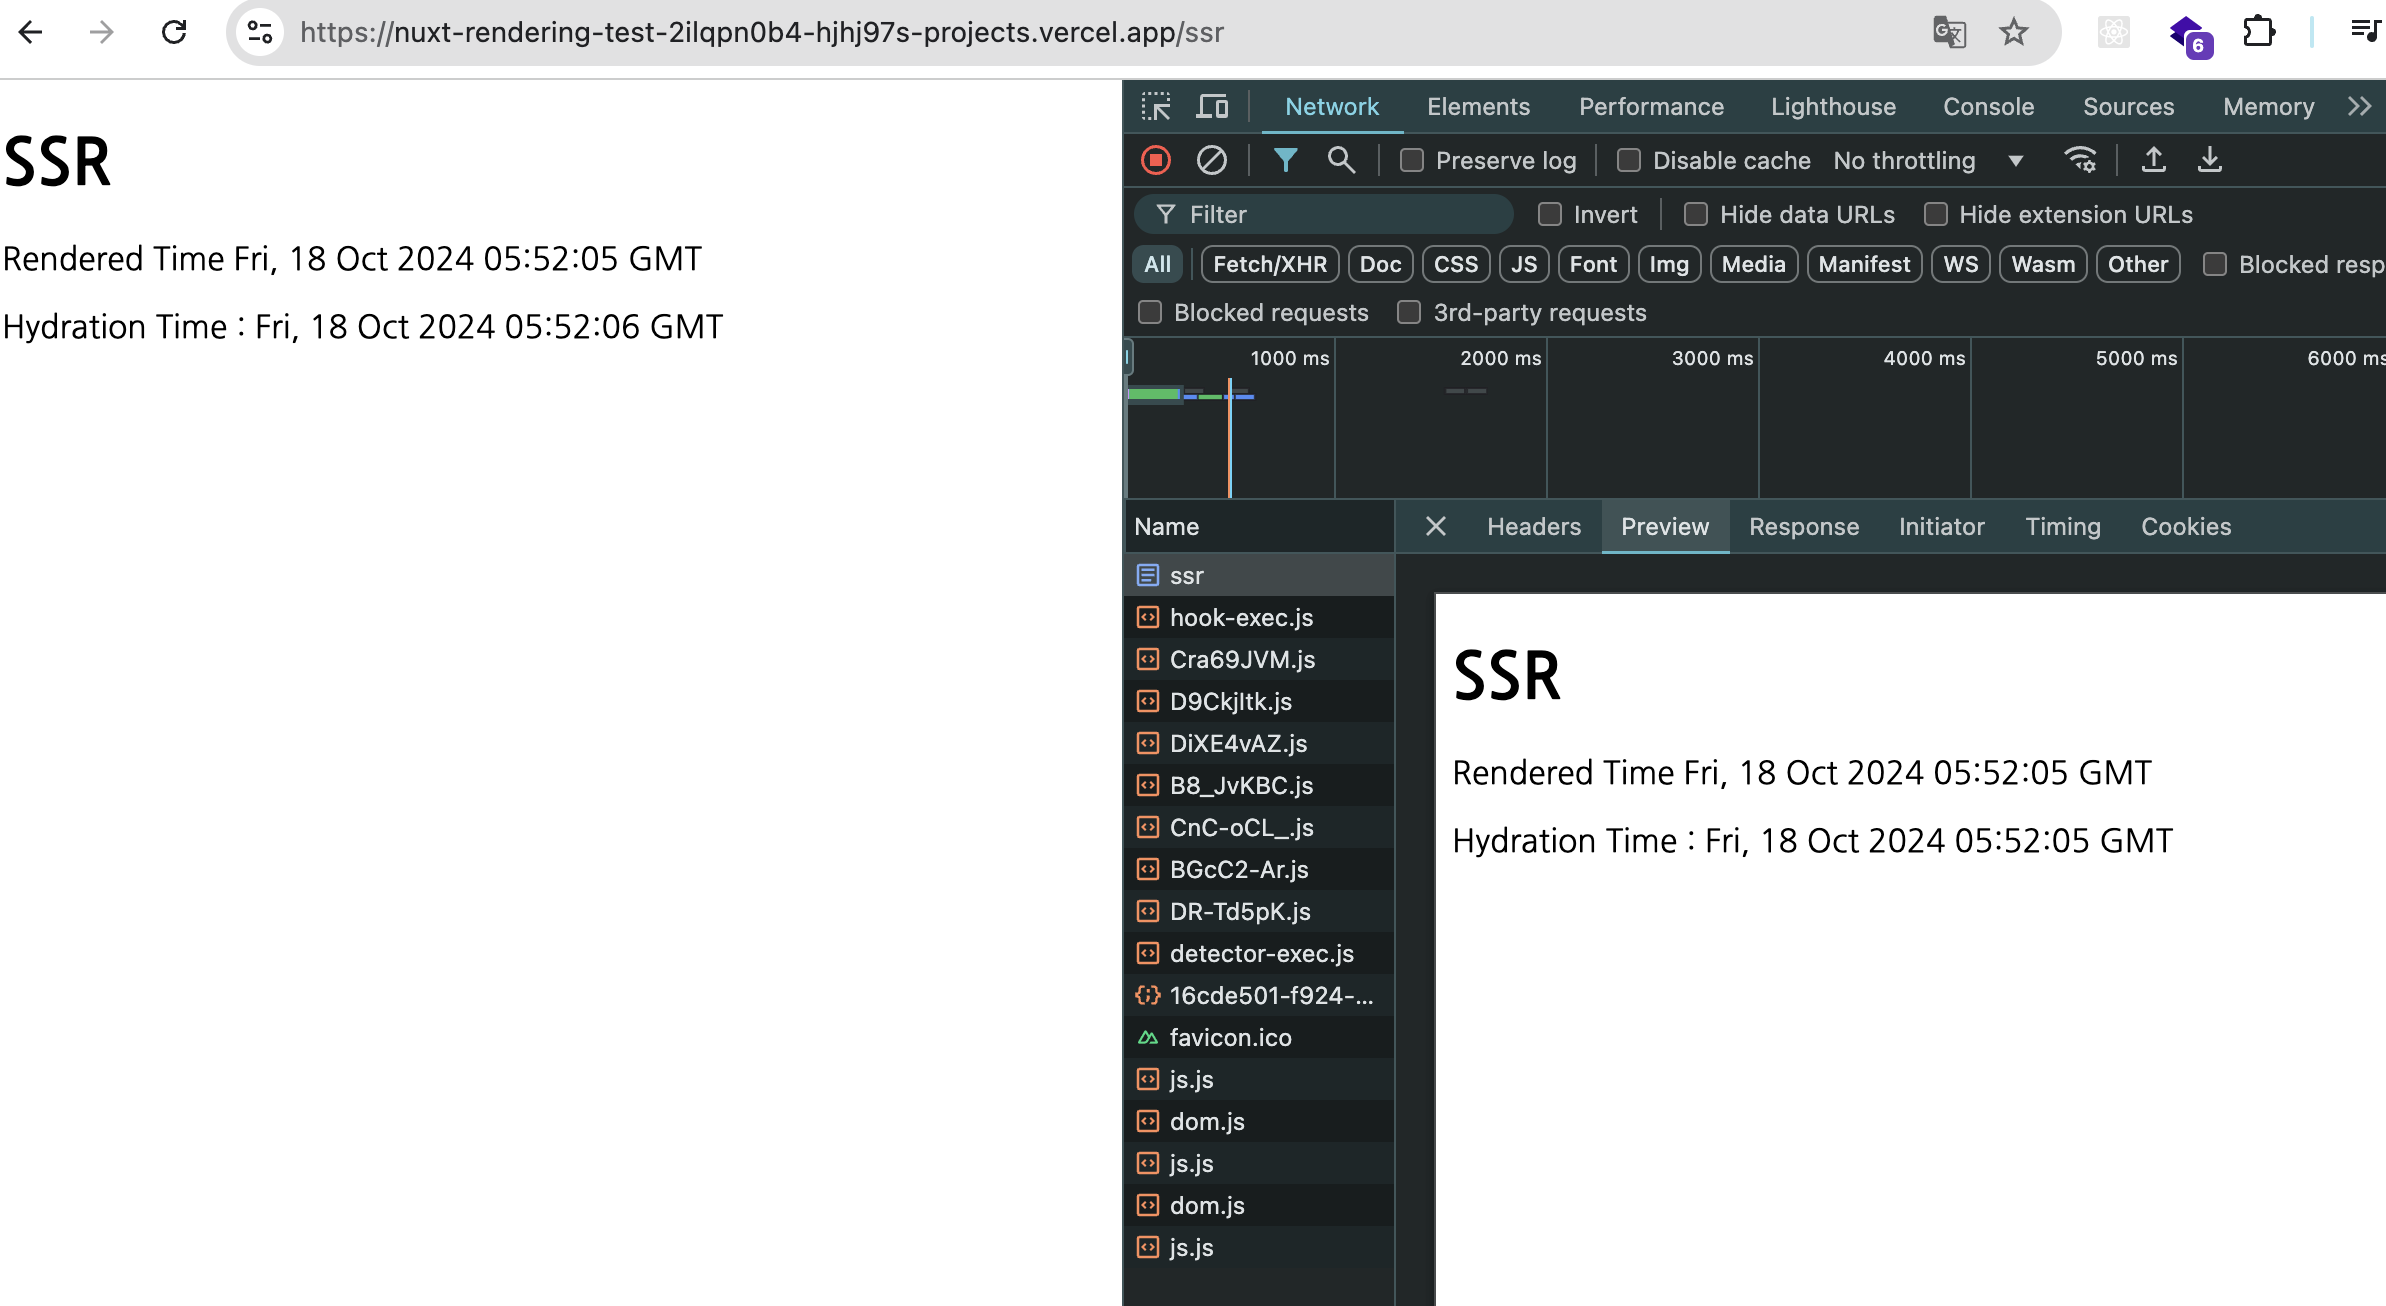The height and width of the screenshot is (1306, 2386).
Task: Import HAR file upload icon
Action: pyautogui.click(x=2154, y=160)
